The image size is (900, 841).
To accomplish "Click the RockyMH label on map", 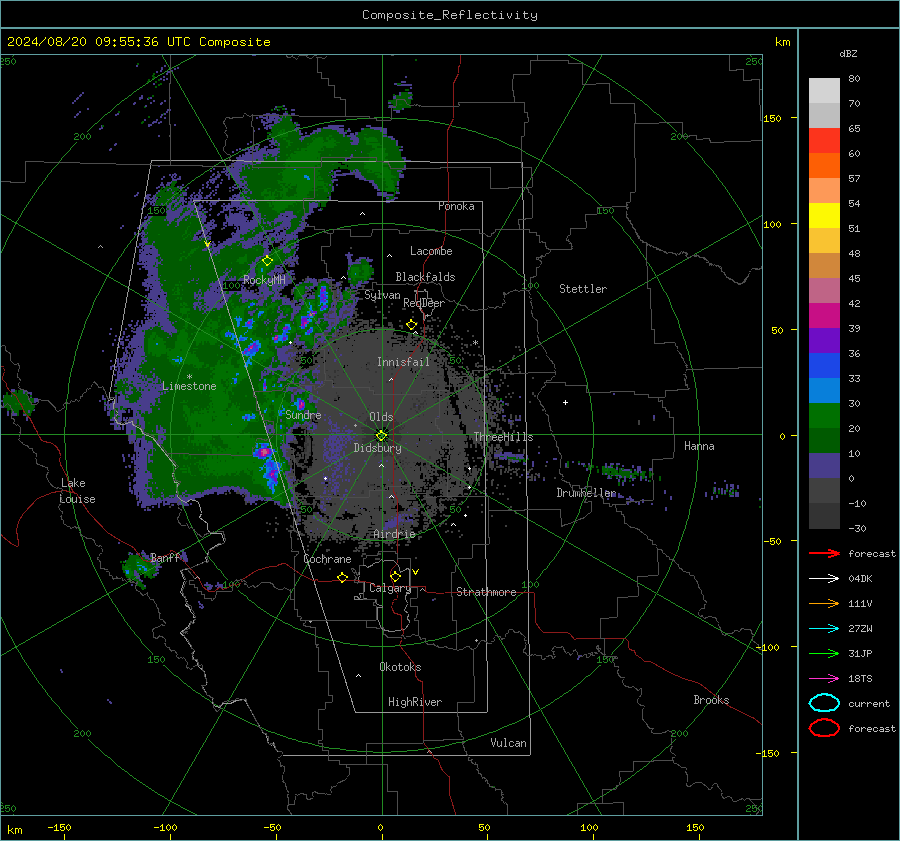I will click(x=264, y=280).
